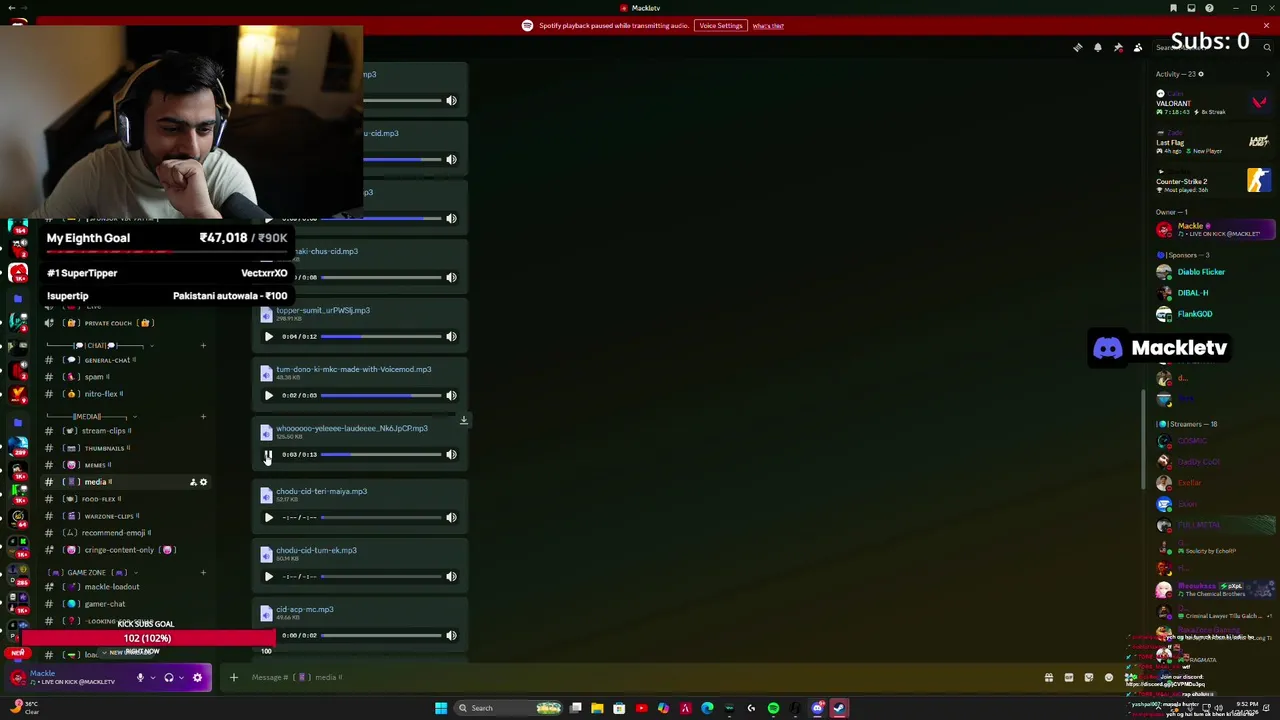Join the private couch voice channel
The image size is (1280, 720).
[x=125, y=323]
